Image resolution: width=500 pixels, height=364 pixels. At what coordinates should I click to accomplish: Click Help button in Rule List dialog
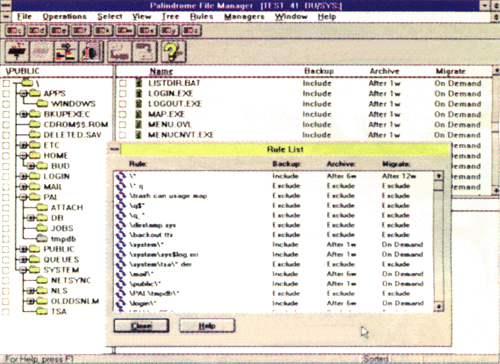click(207, 326)
